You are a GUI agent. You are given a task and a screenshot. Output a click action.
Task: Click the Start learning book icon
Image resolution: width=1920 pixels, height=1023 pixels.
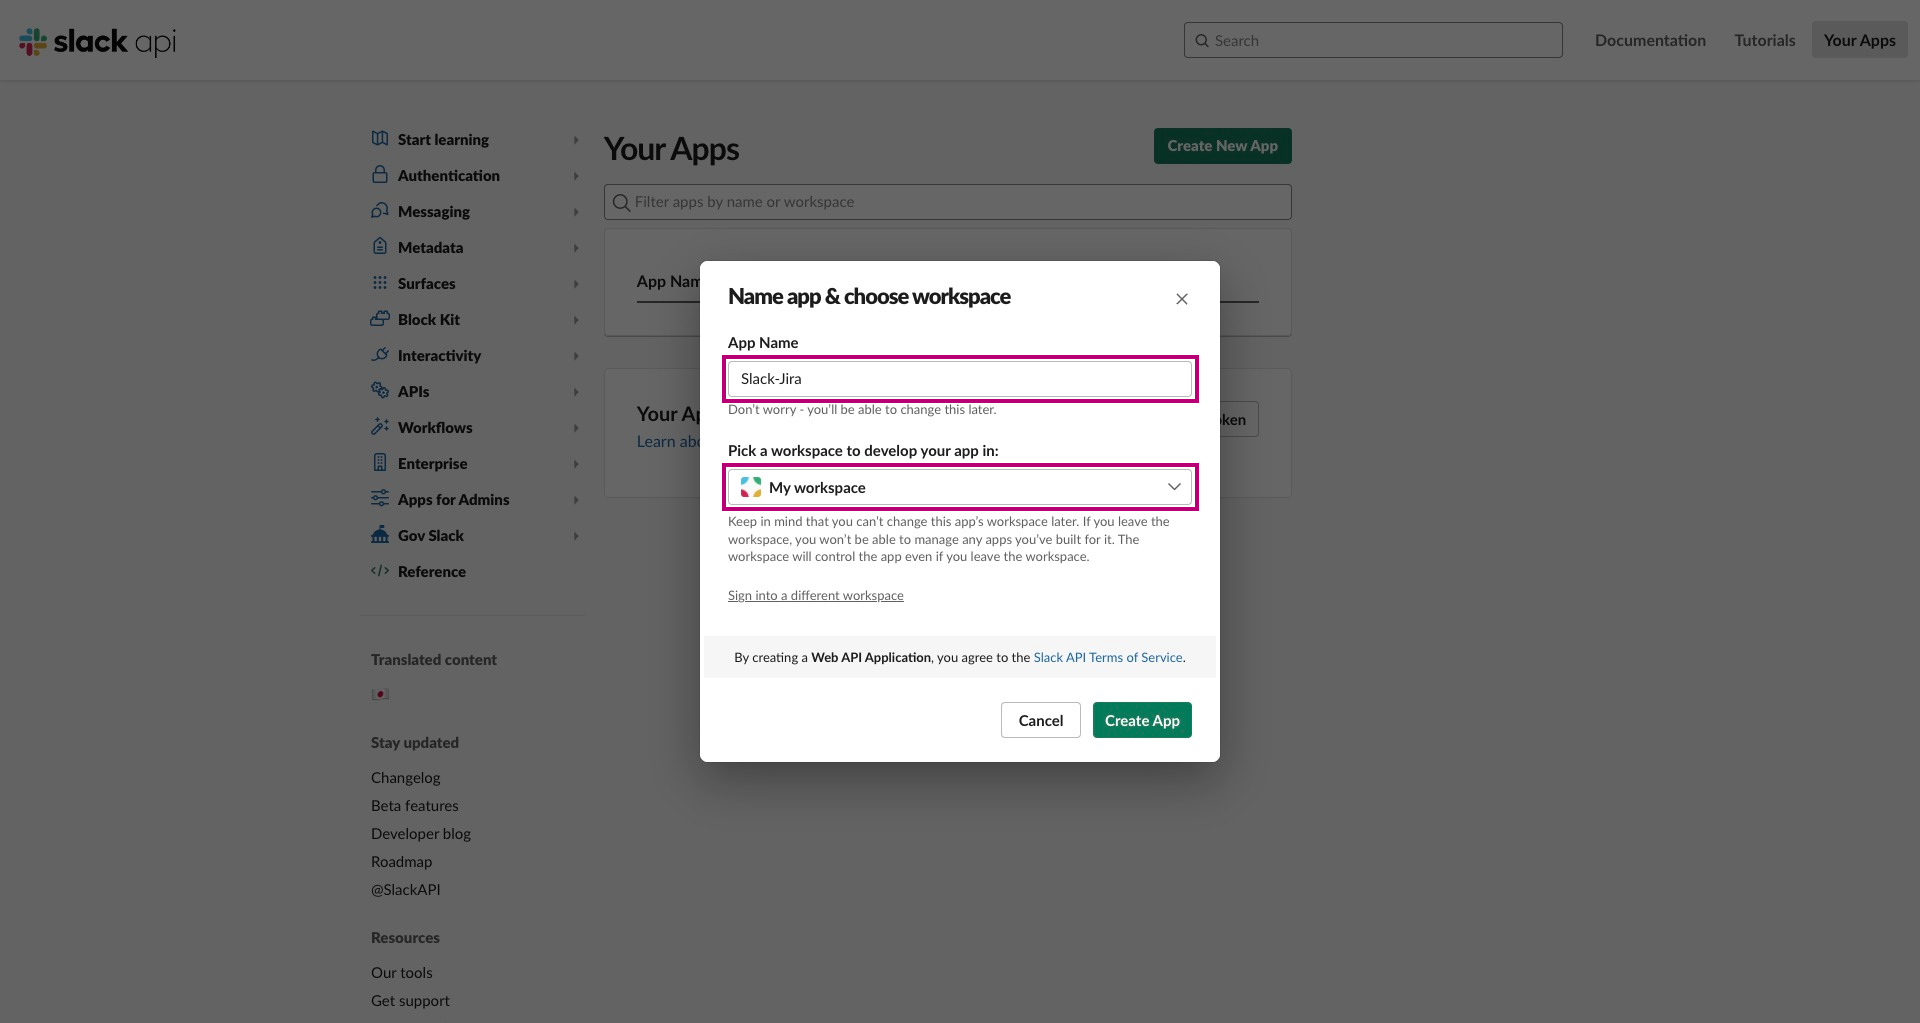[x=380, y=139]
